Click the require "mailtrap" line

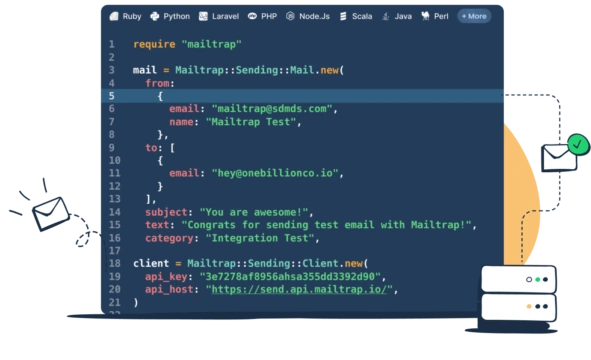pyautogui.click(x=187, y=44)
